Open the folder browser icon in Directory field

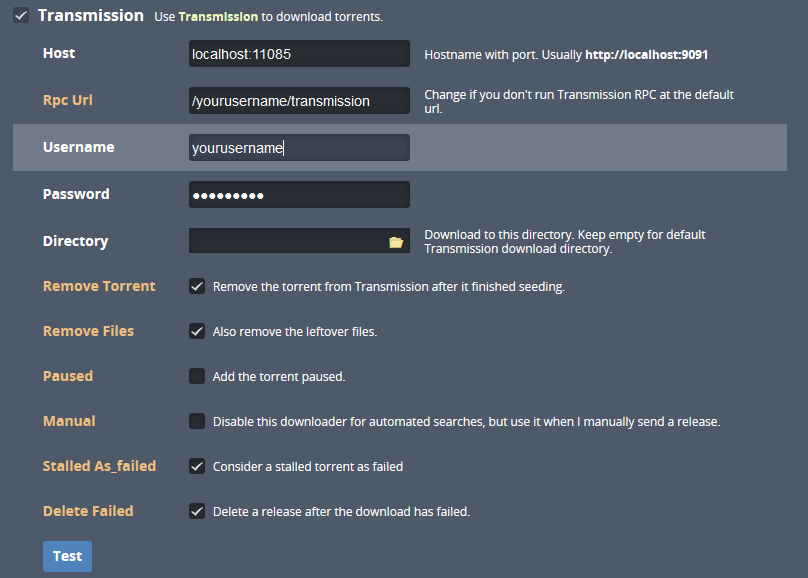point(396,242)
